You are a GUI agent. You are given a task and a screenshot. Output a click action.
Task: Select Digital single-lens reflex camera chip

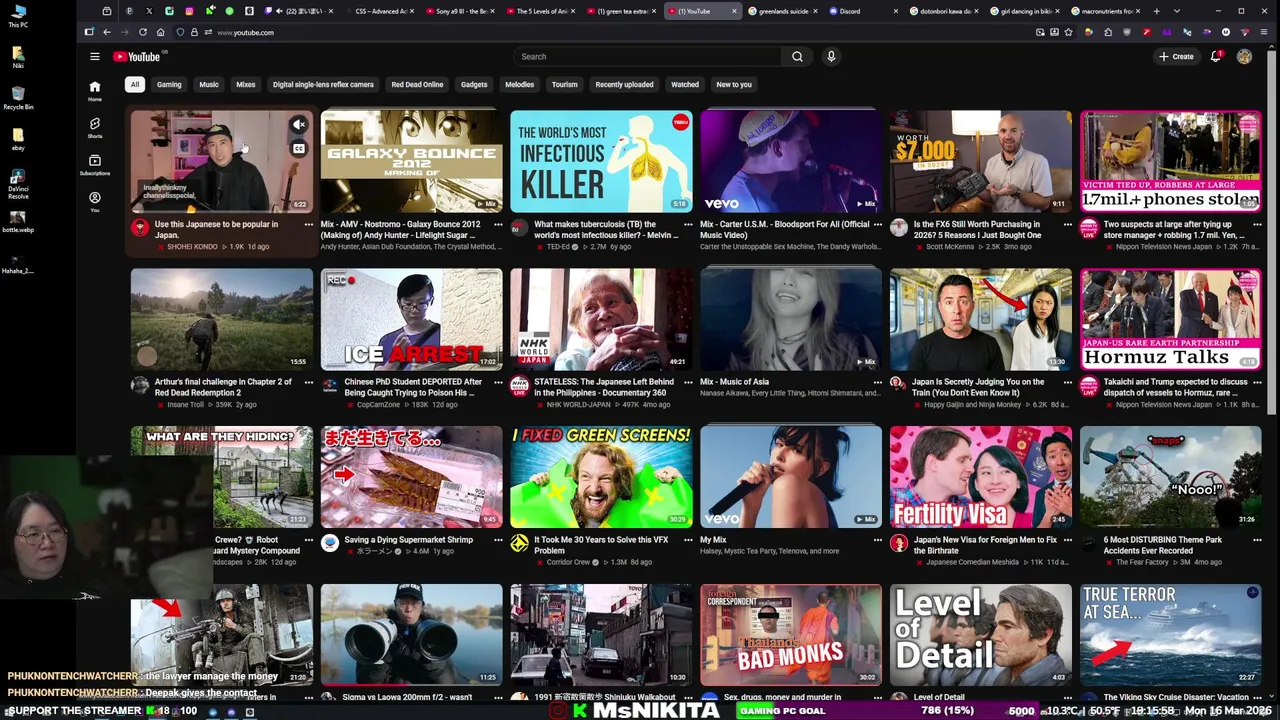coord(323,85)
